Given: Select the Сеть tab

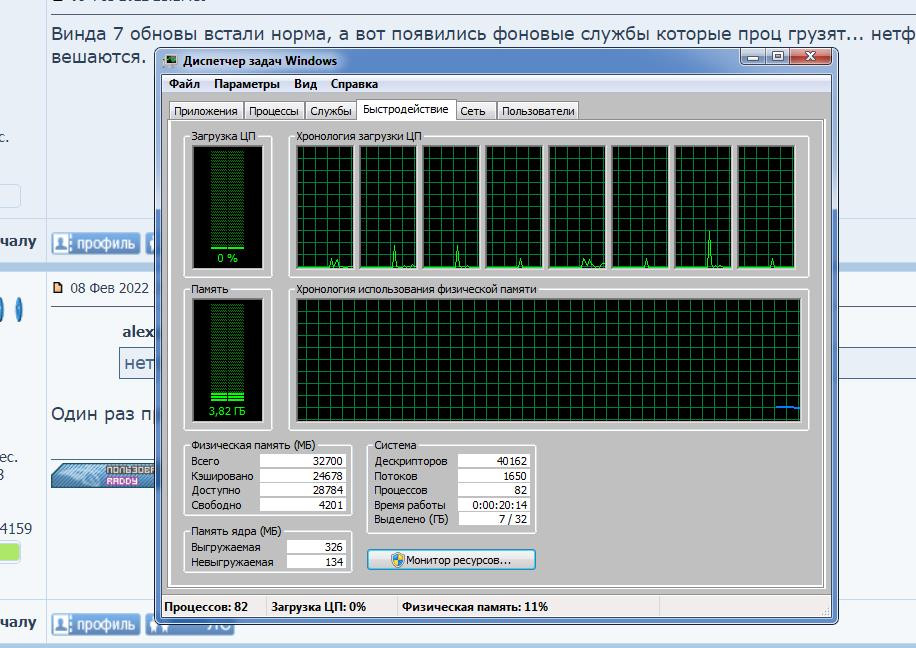Looking at the screenshot, I should (473, 111).
